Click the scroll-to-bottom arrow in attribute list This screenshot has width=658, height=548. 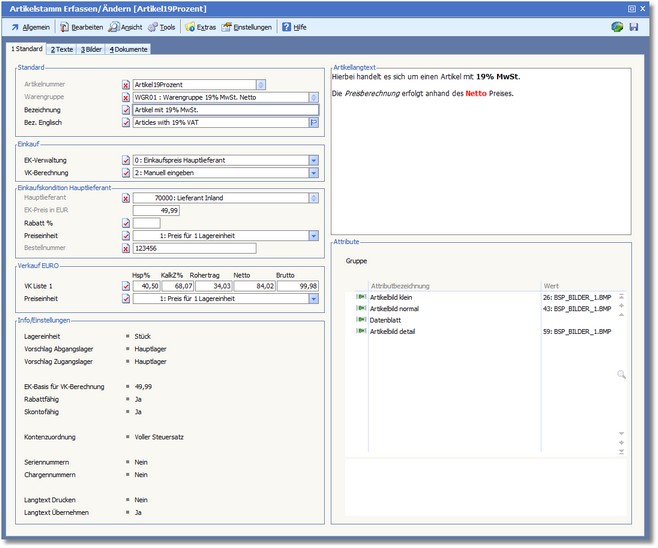coord(621,452)
